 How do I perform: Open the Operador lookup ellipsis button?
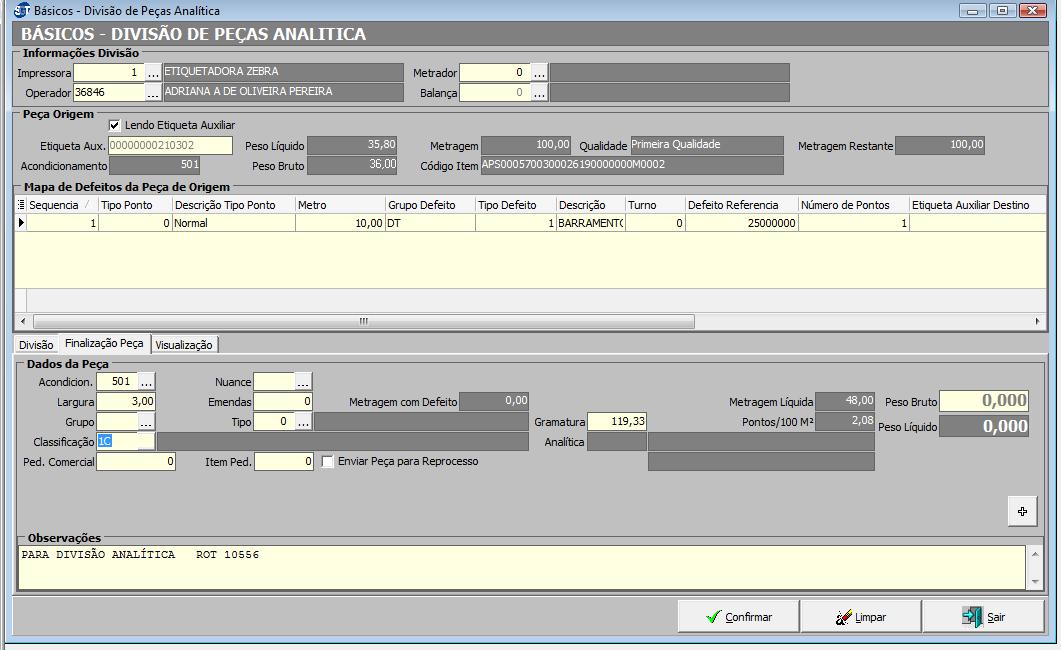click(153, 93)
